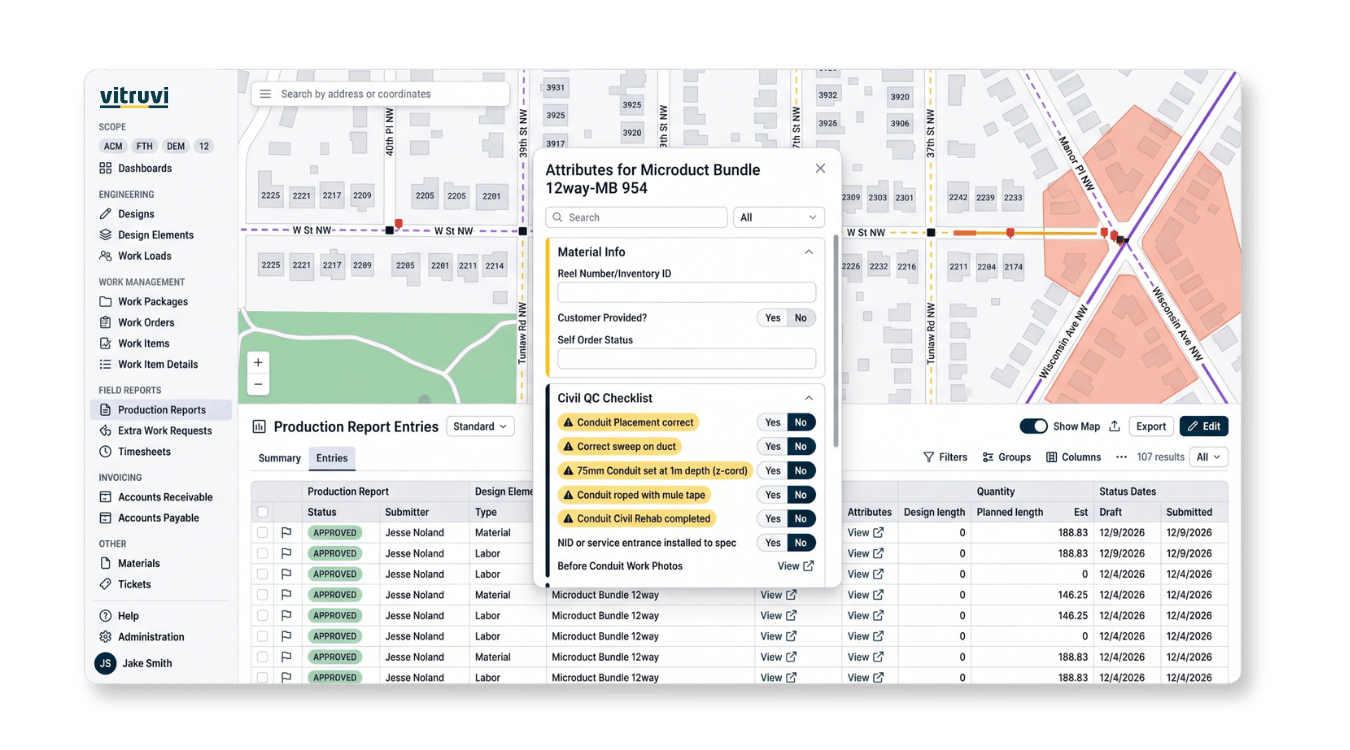View Before Conduit Work Photos link

click(795, 566)
